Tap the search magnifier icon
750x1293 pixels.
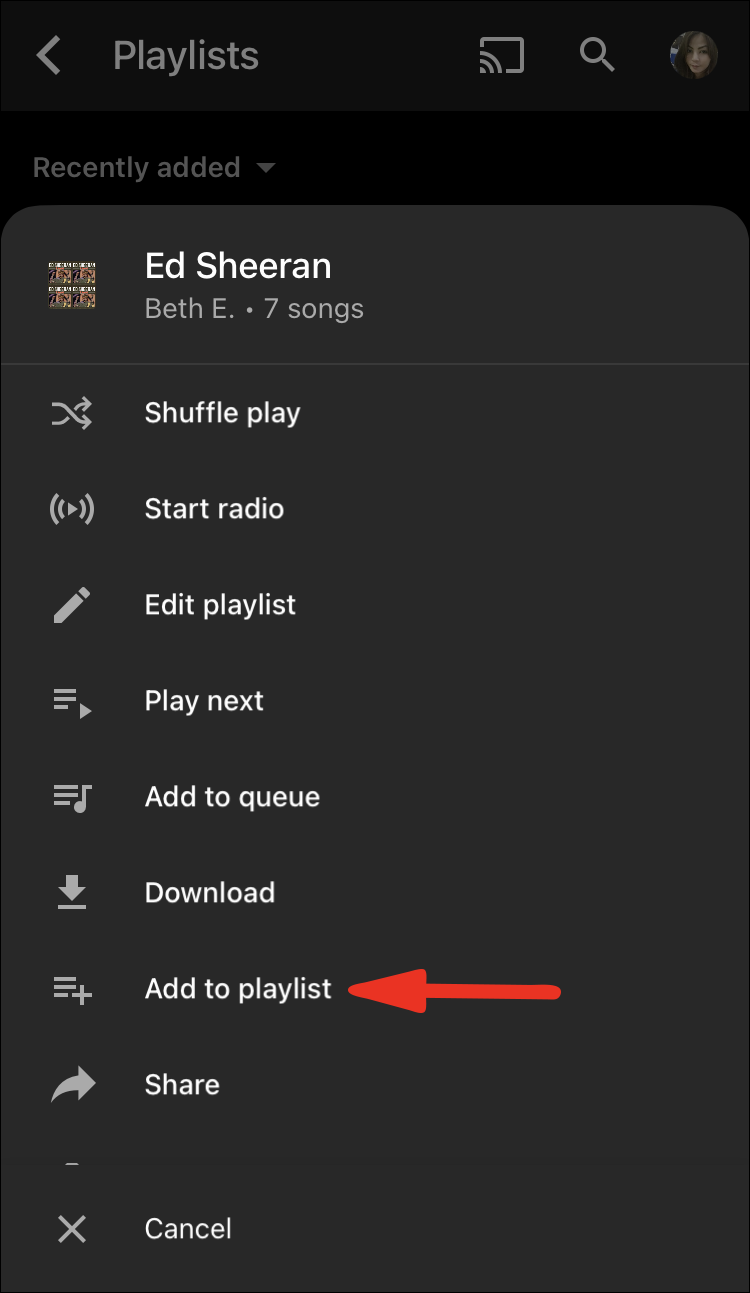click(597, 56)
